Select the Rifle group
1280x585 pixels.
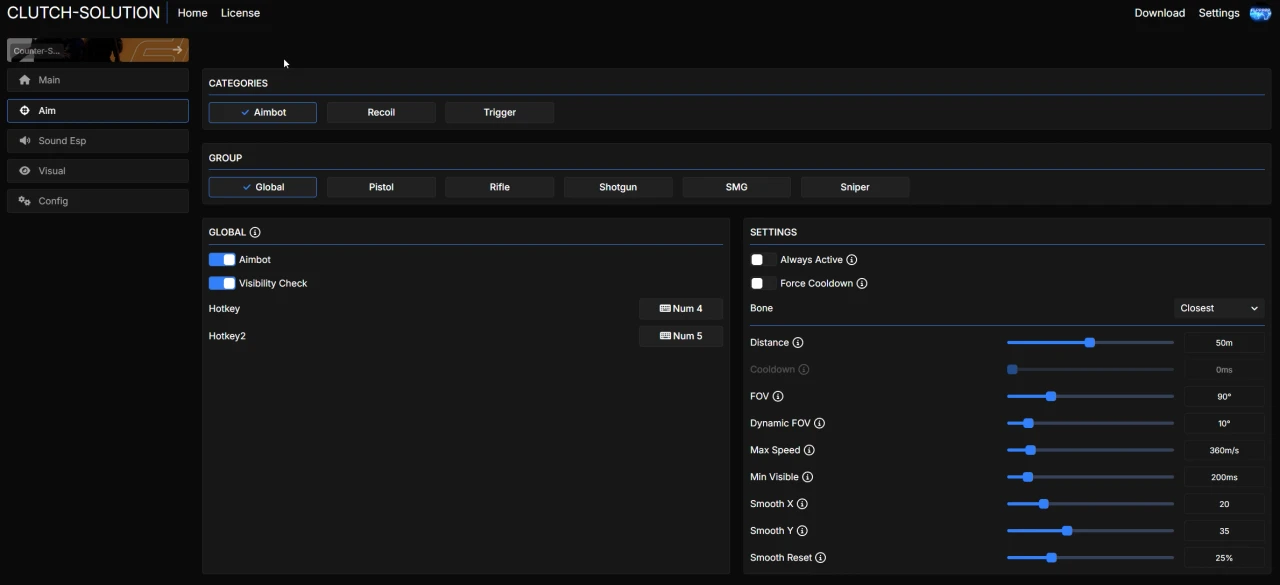500,187
